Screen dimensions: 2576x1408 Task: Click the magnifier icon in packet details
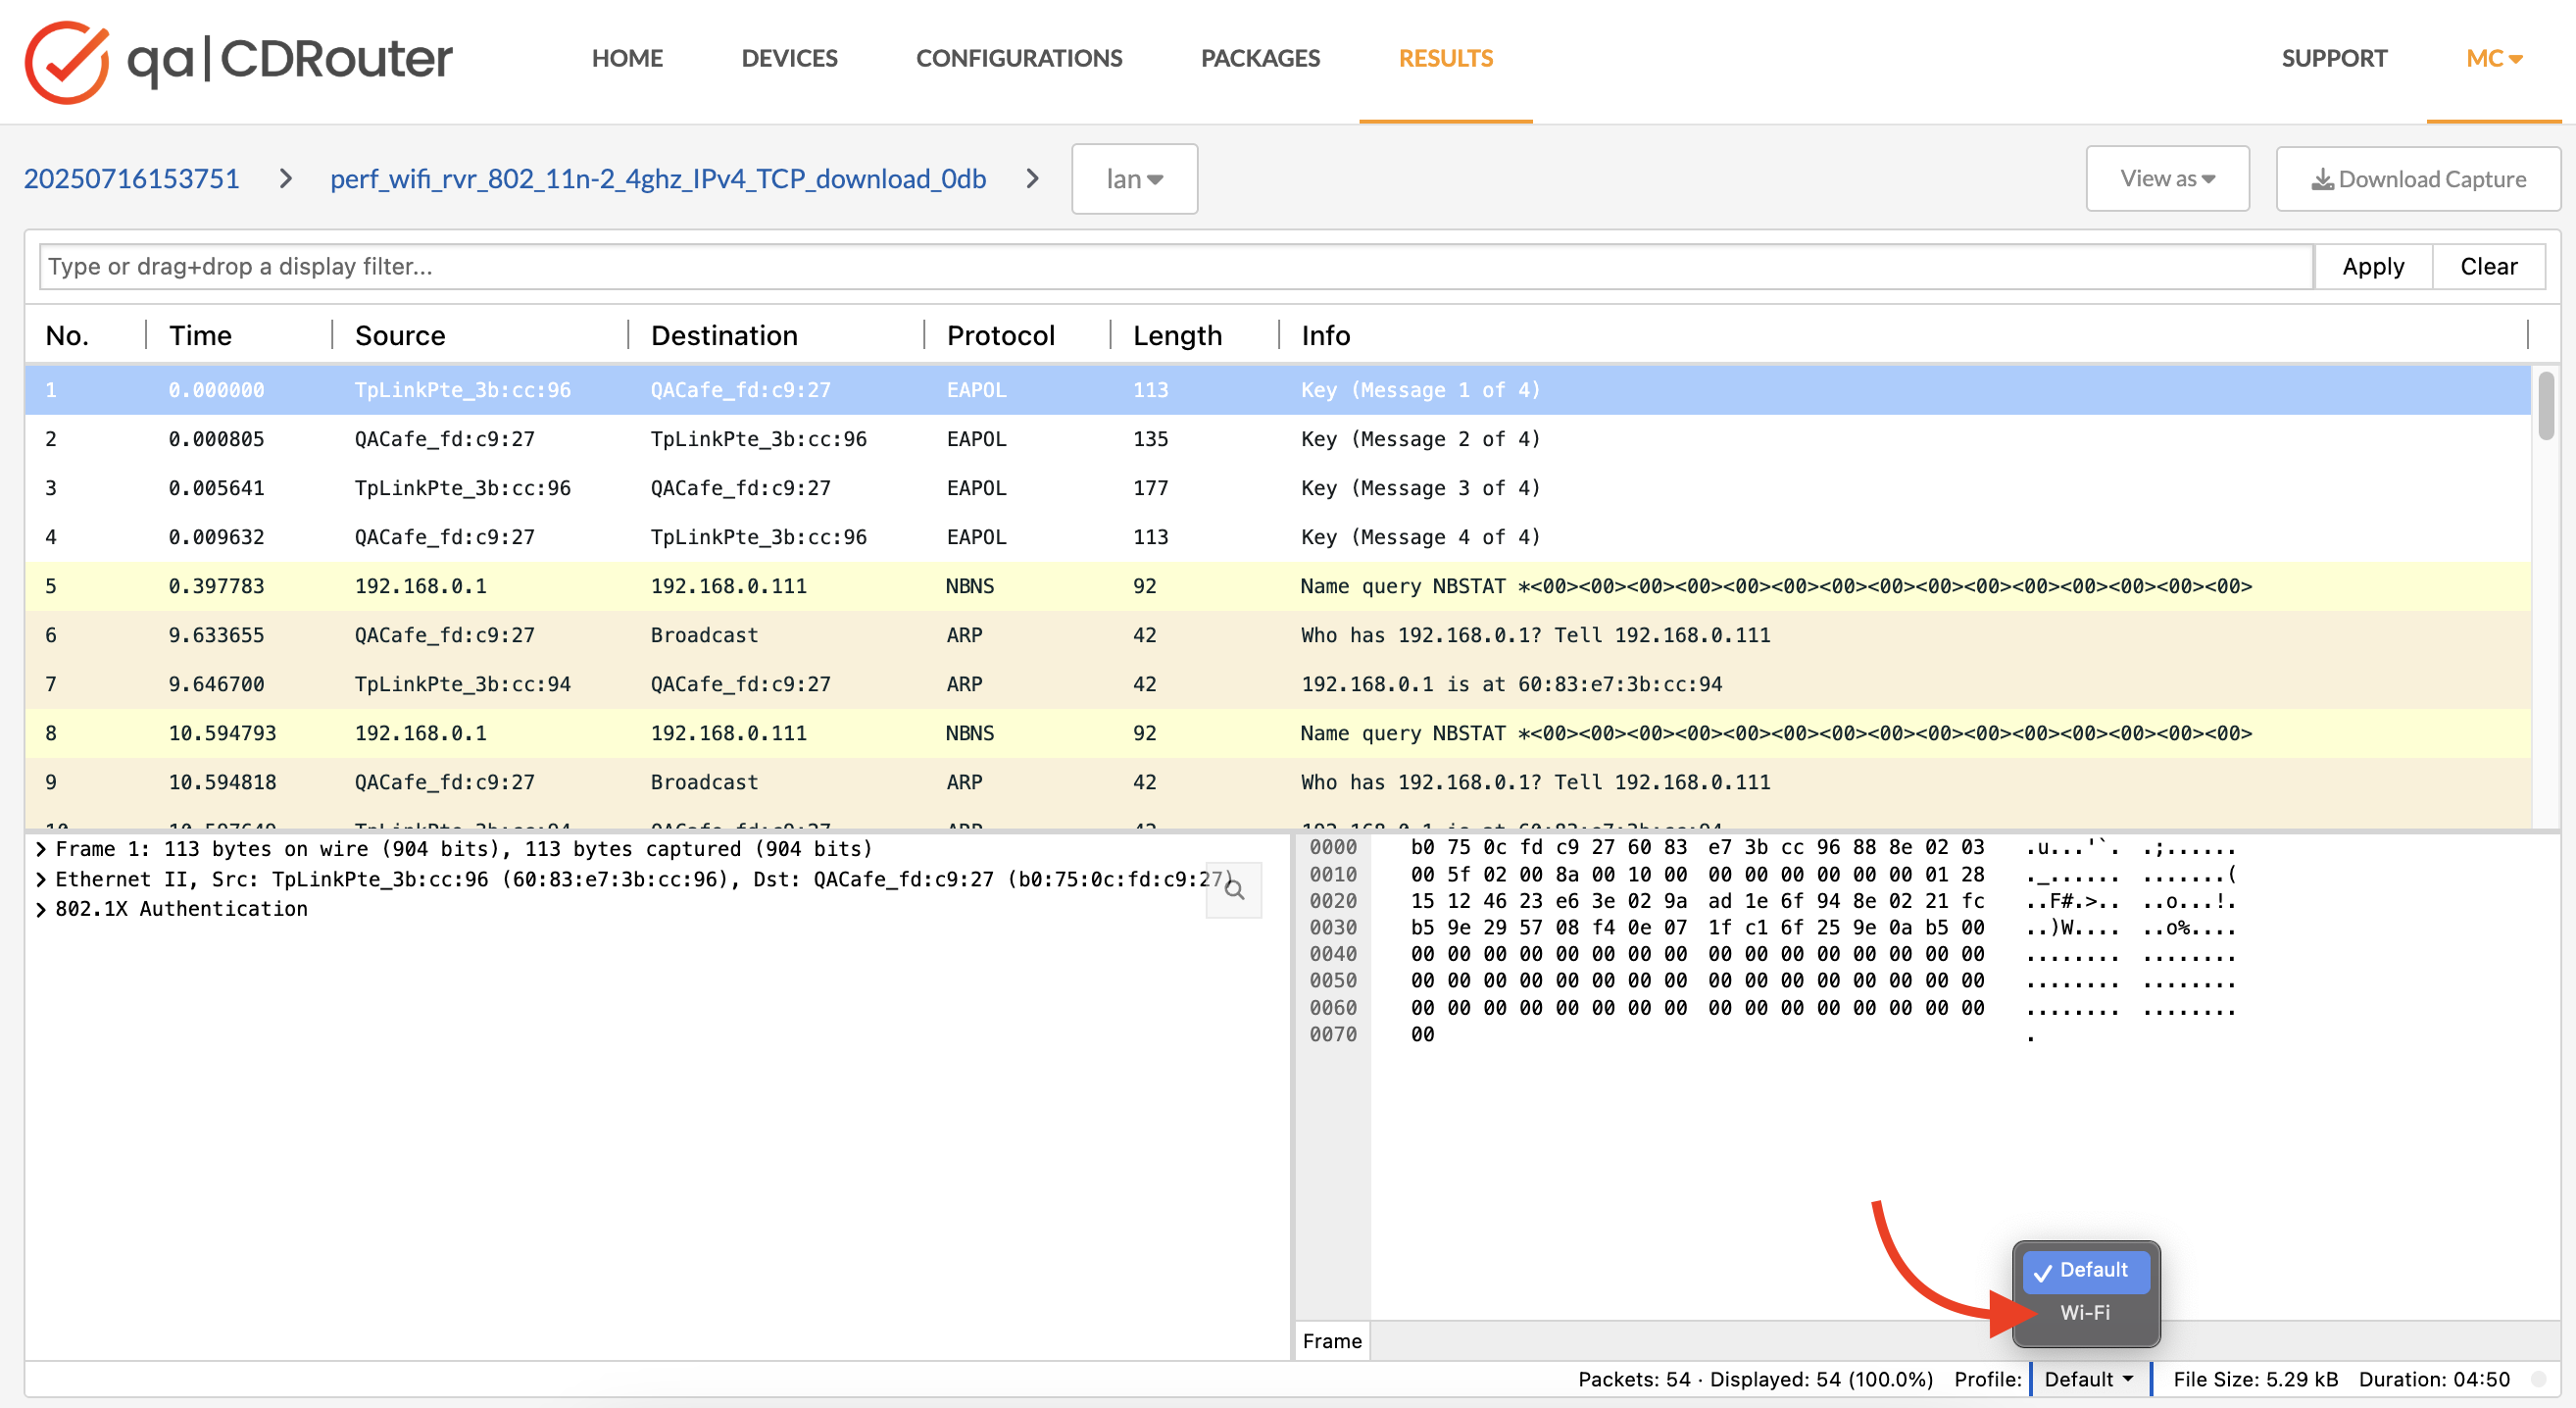point(1234,889)
